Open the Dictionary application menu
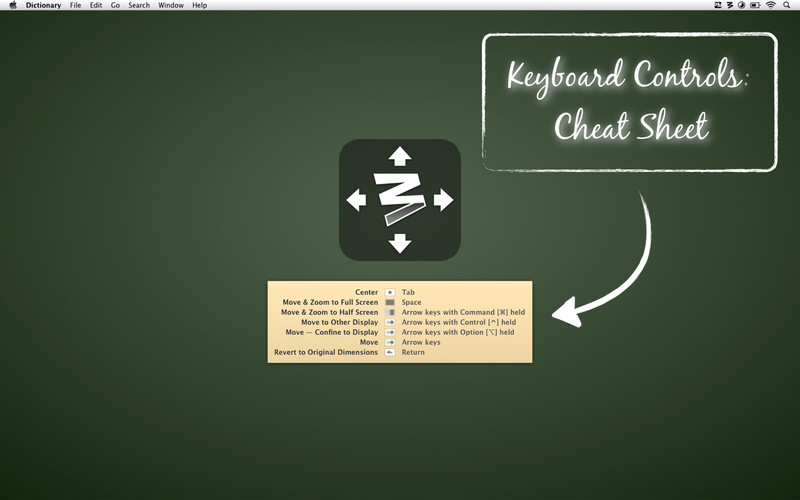The image size is (800, 500). [43, 5]
